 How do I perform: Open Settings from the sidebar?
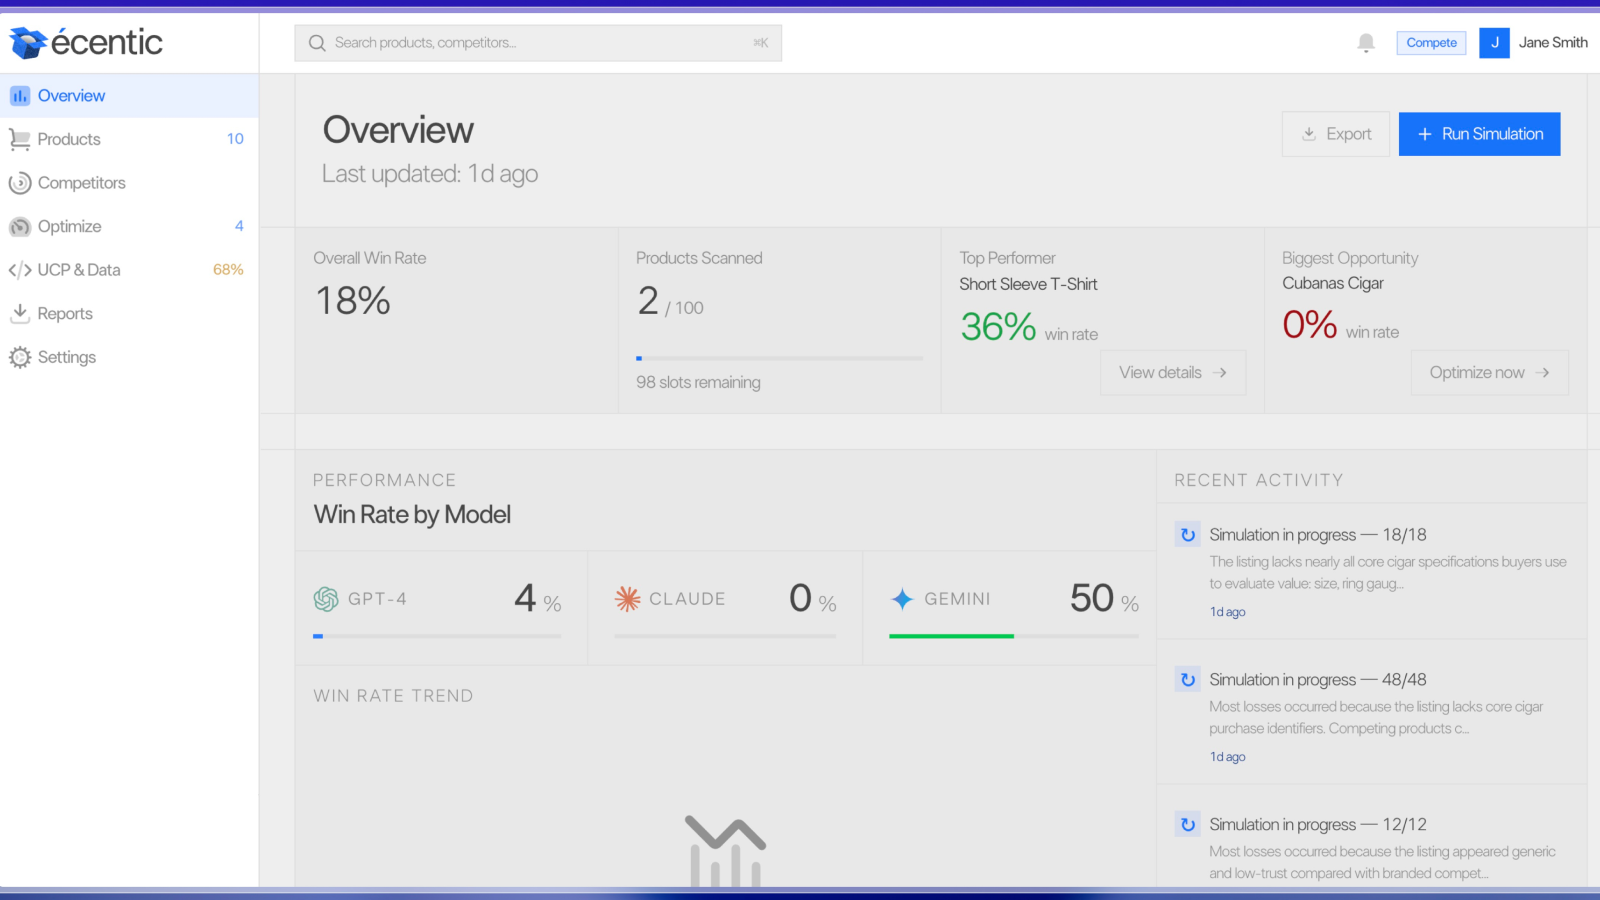click(x=129, y=357)
